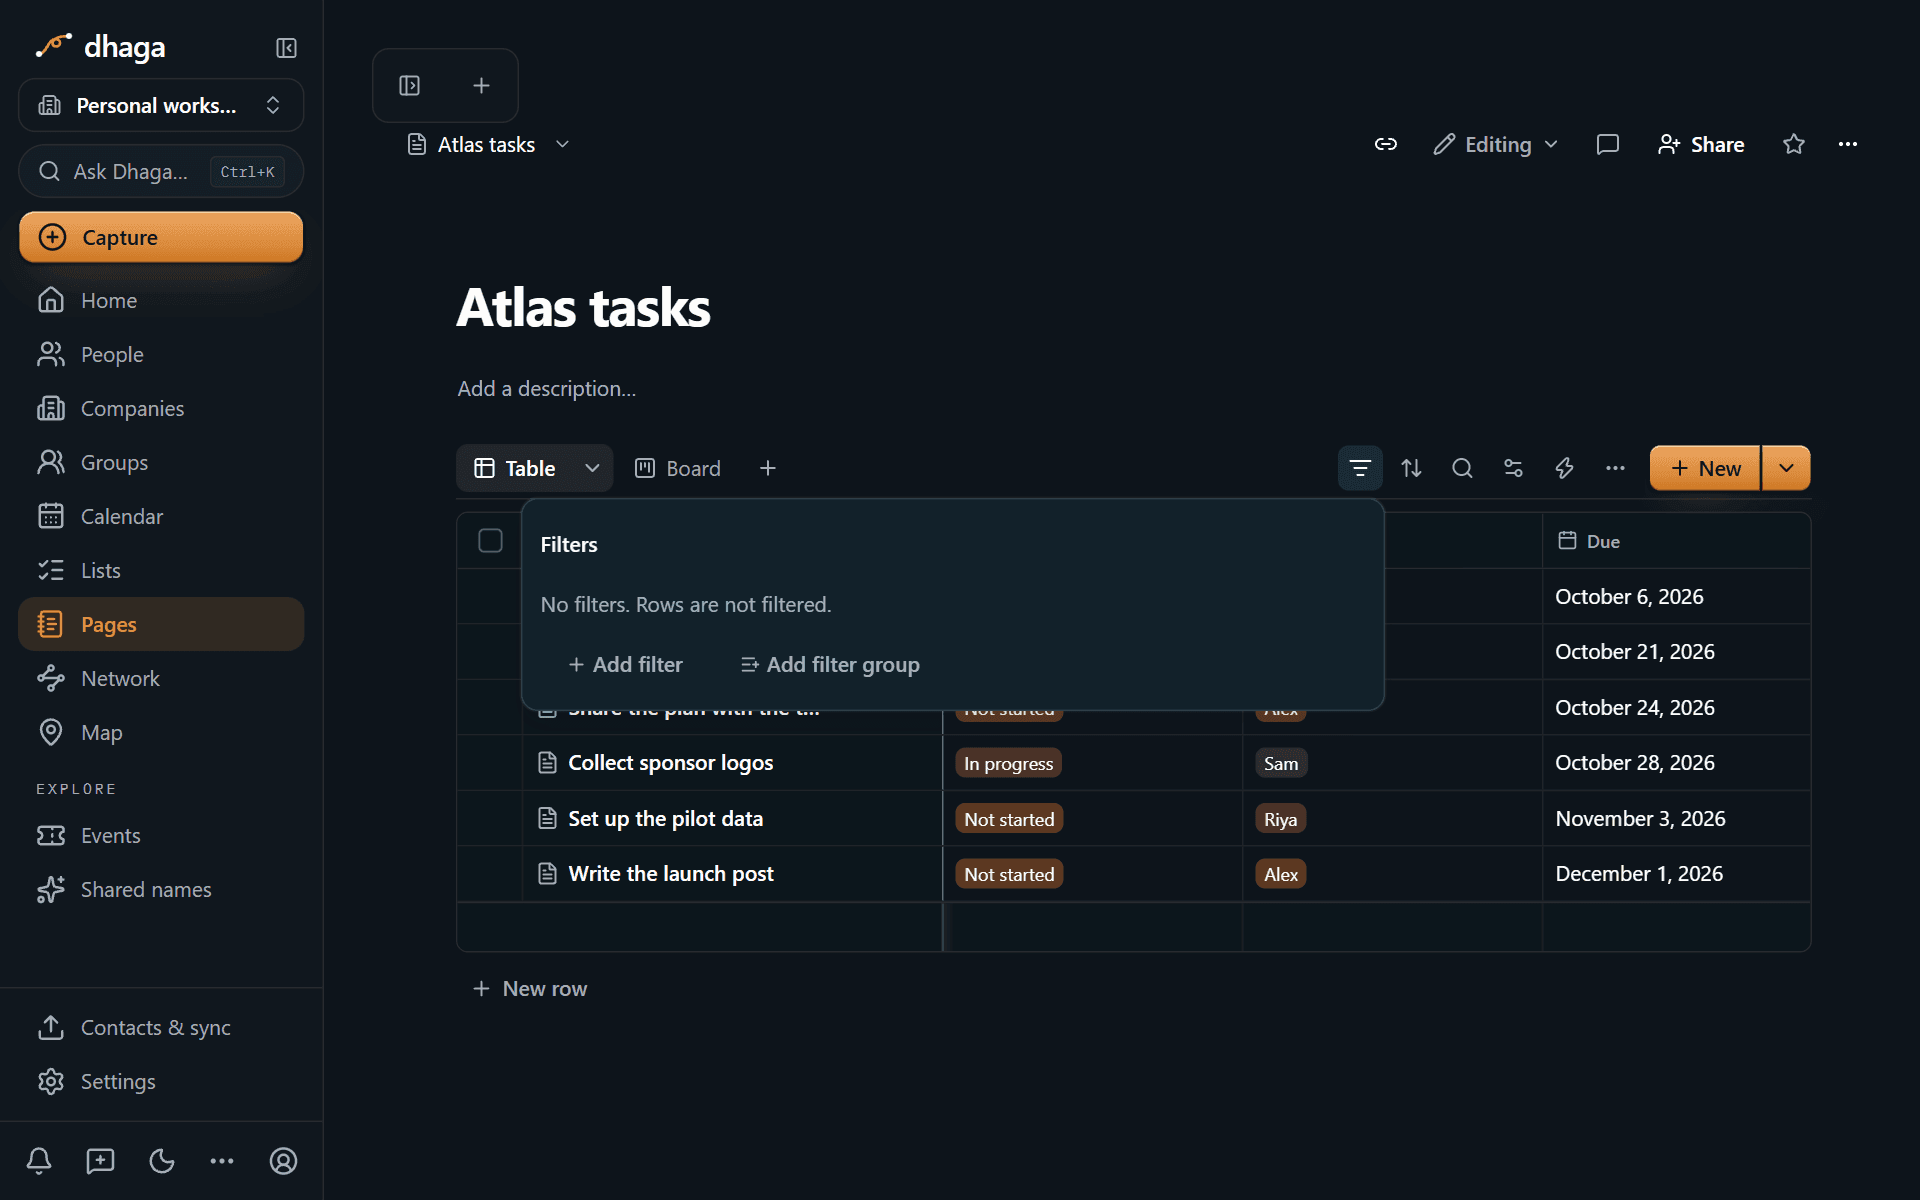Toggle dark mode moon icon
This screenshot has height=1200, width=1920.
(x=161, y=1161)
